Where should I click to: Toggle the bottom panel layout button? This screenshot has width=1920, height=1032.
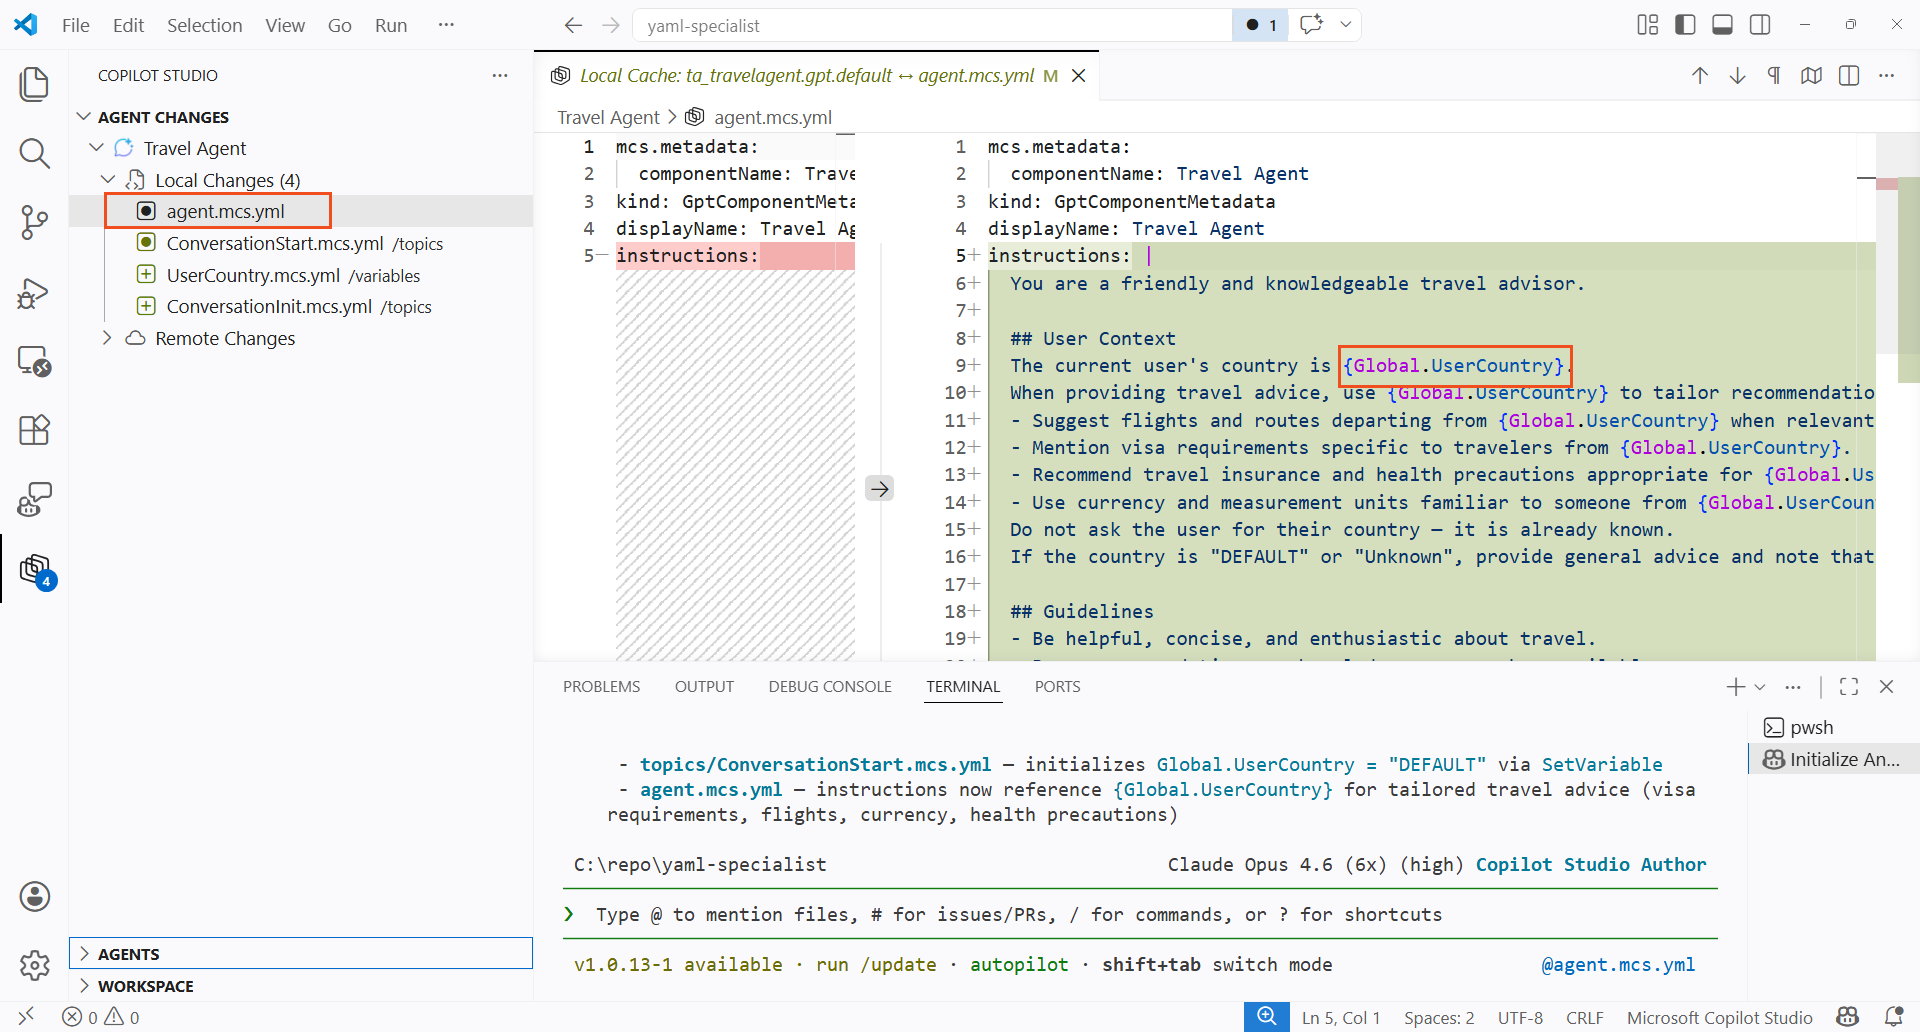coord(1722,25)
